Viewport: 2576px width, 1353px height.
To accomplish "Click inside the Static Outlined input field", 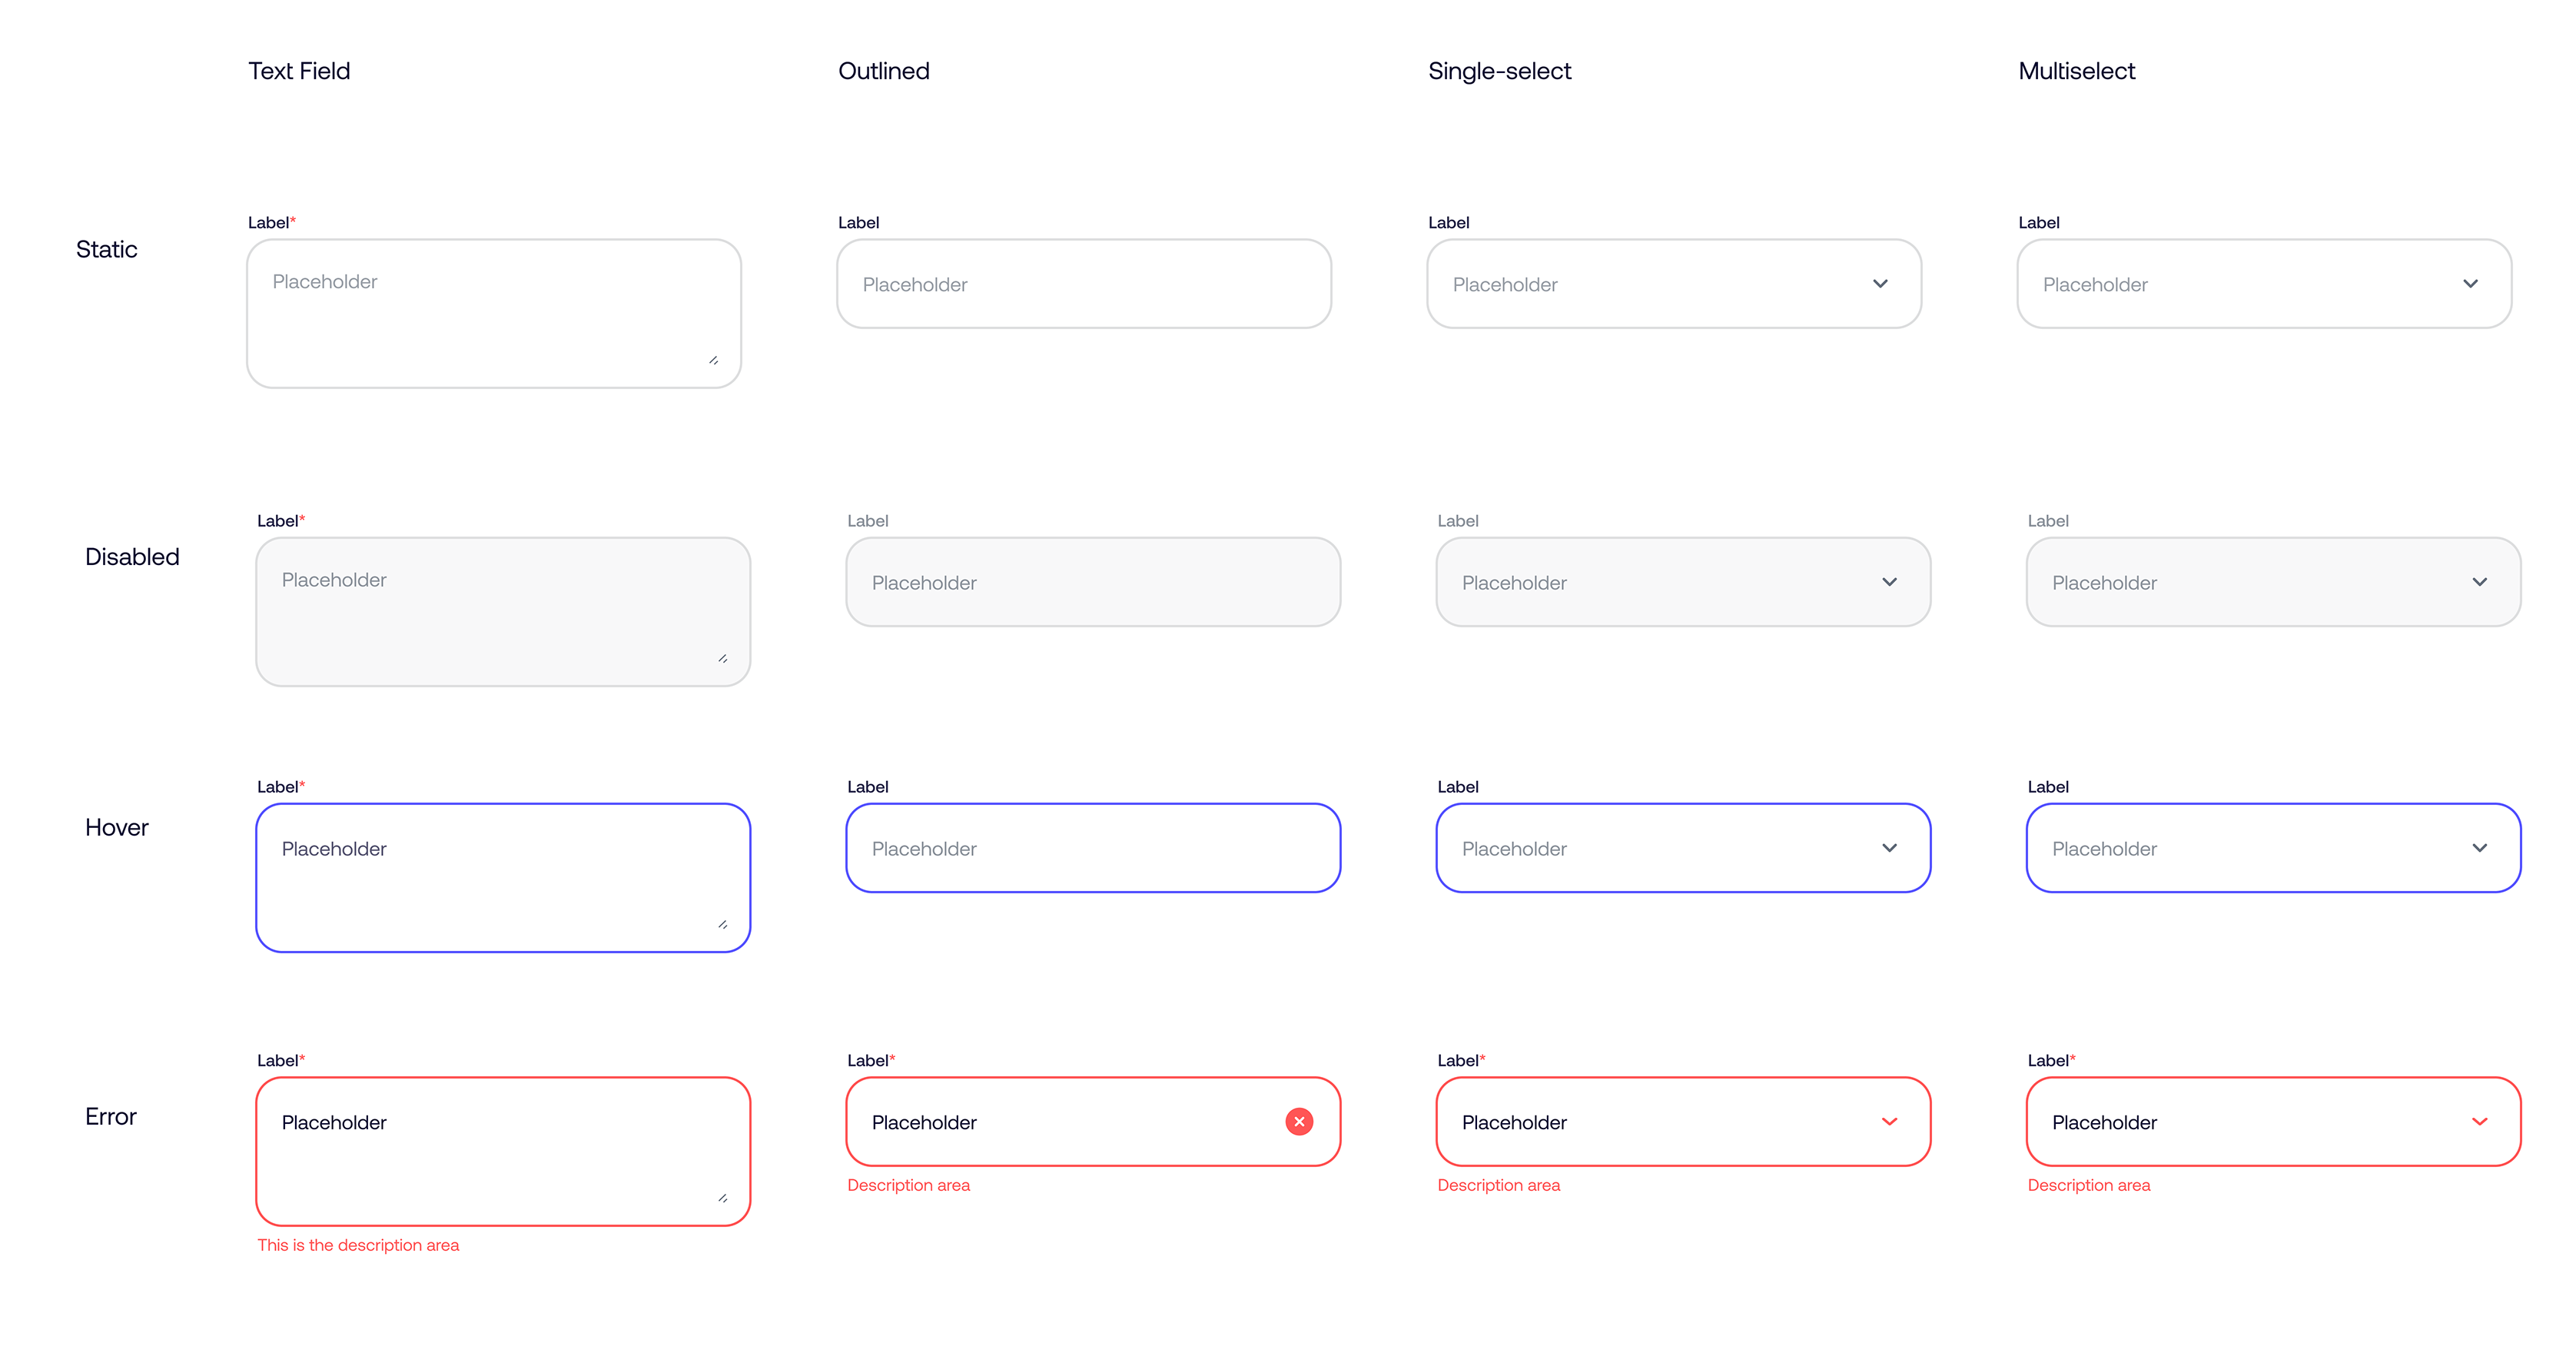I will click(1083, 284).
